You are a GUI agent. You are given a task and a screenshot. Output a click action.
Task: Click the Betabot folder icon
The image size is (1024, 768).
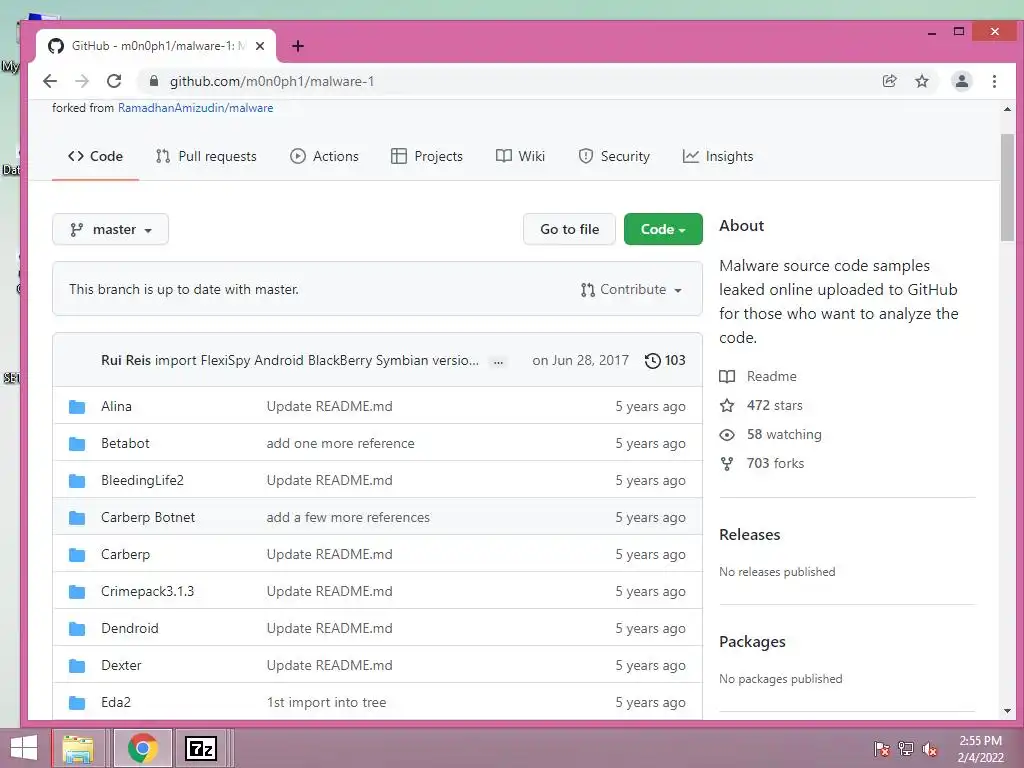pyautogui.click(x=77, y=443)
